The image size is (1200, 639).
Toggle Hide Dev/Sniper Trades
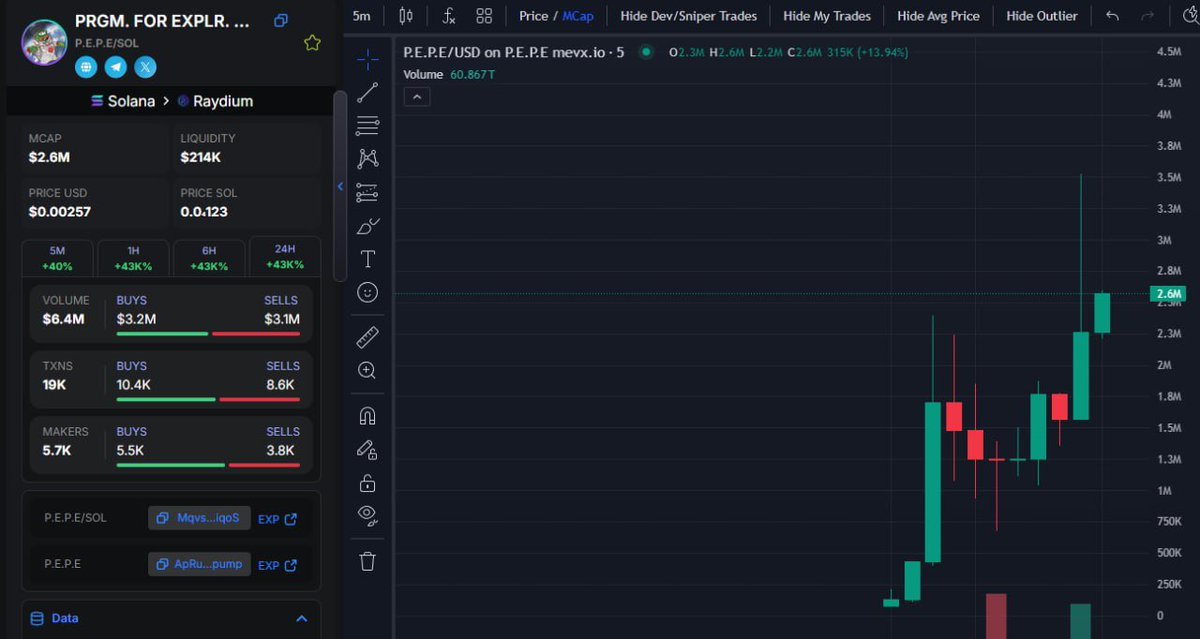[x=688, y=16]
